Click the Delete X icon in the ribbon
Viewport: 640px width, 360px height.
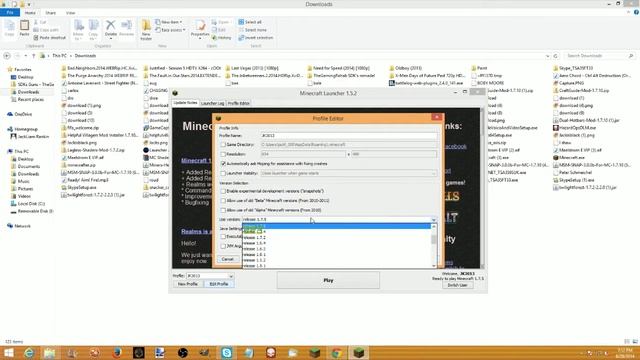(x=110, y=27)
